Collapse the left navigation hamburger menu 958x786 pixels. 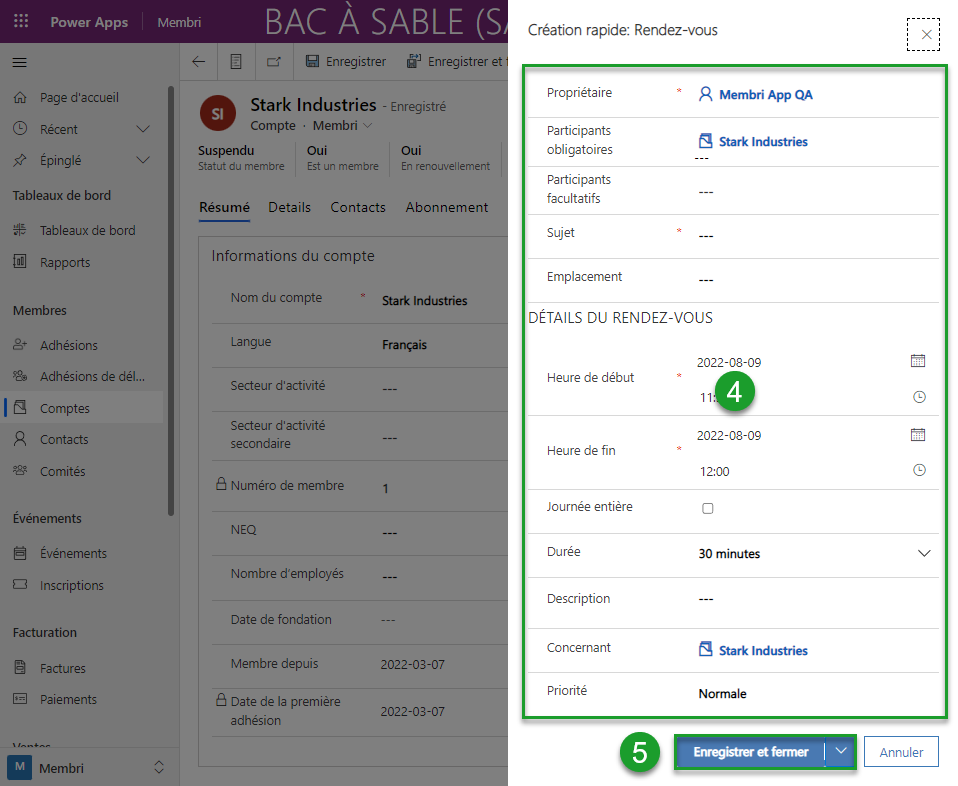tap(19, 62)
